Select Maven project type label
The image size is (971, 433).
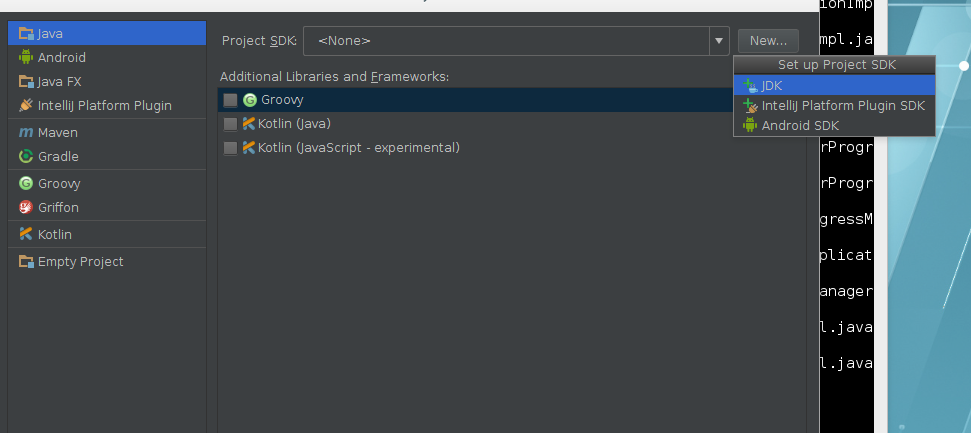tap(58, 133)
